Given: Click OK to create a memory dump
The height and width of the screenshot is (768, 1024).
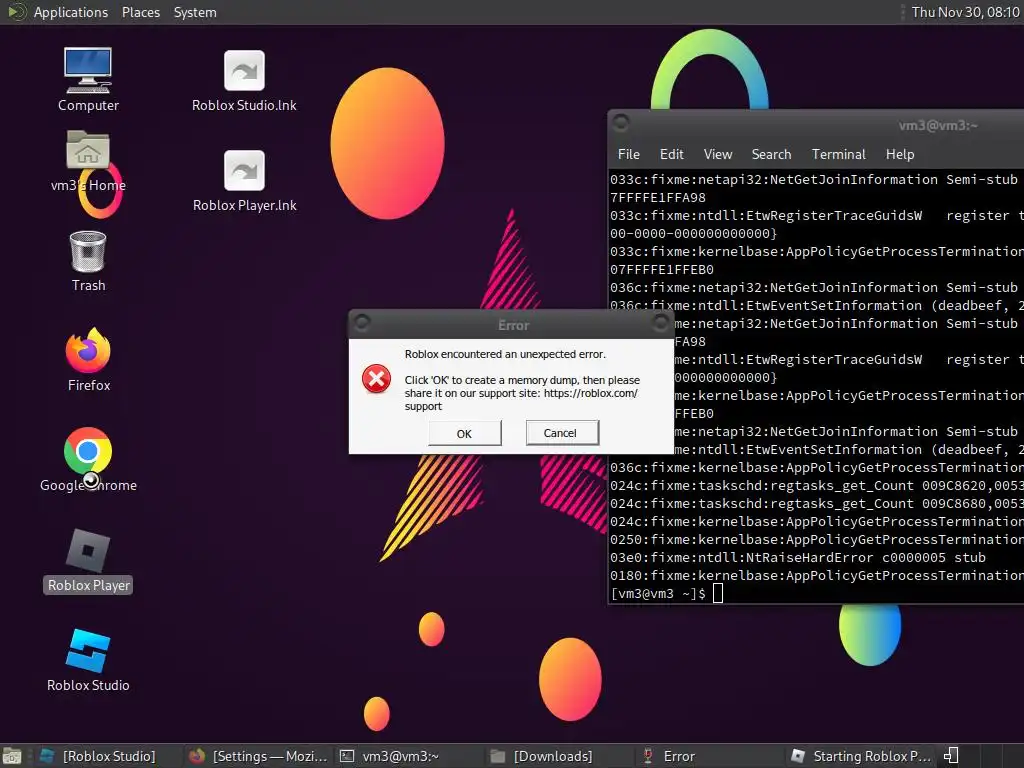Looking at the screenshot, I should 464,434.
